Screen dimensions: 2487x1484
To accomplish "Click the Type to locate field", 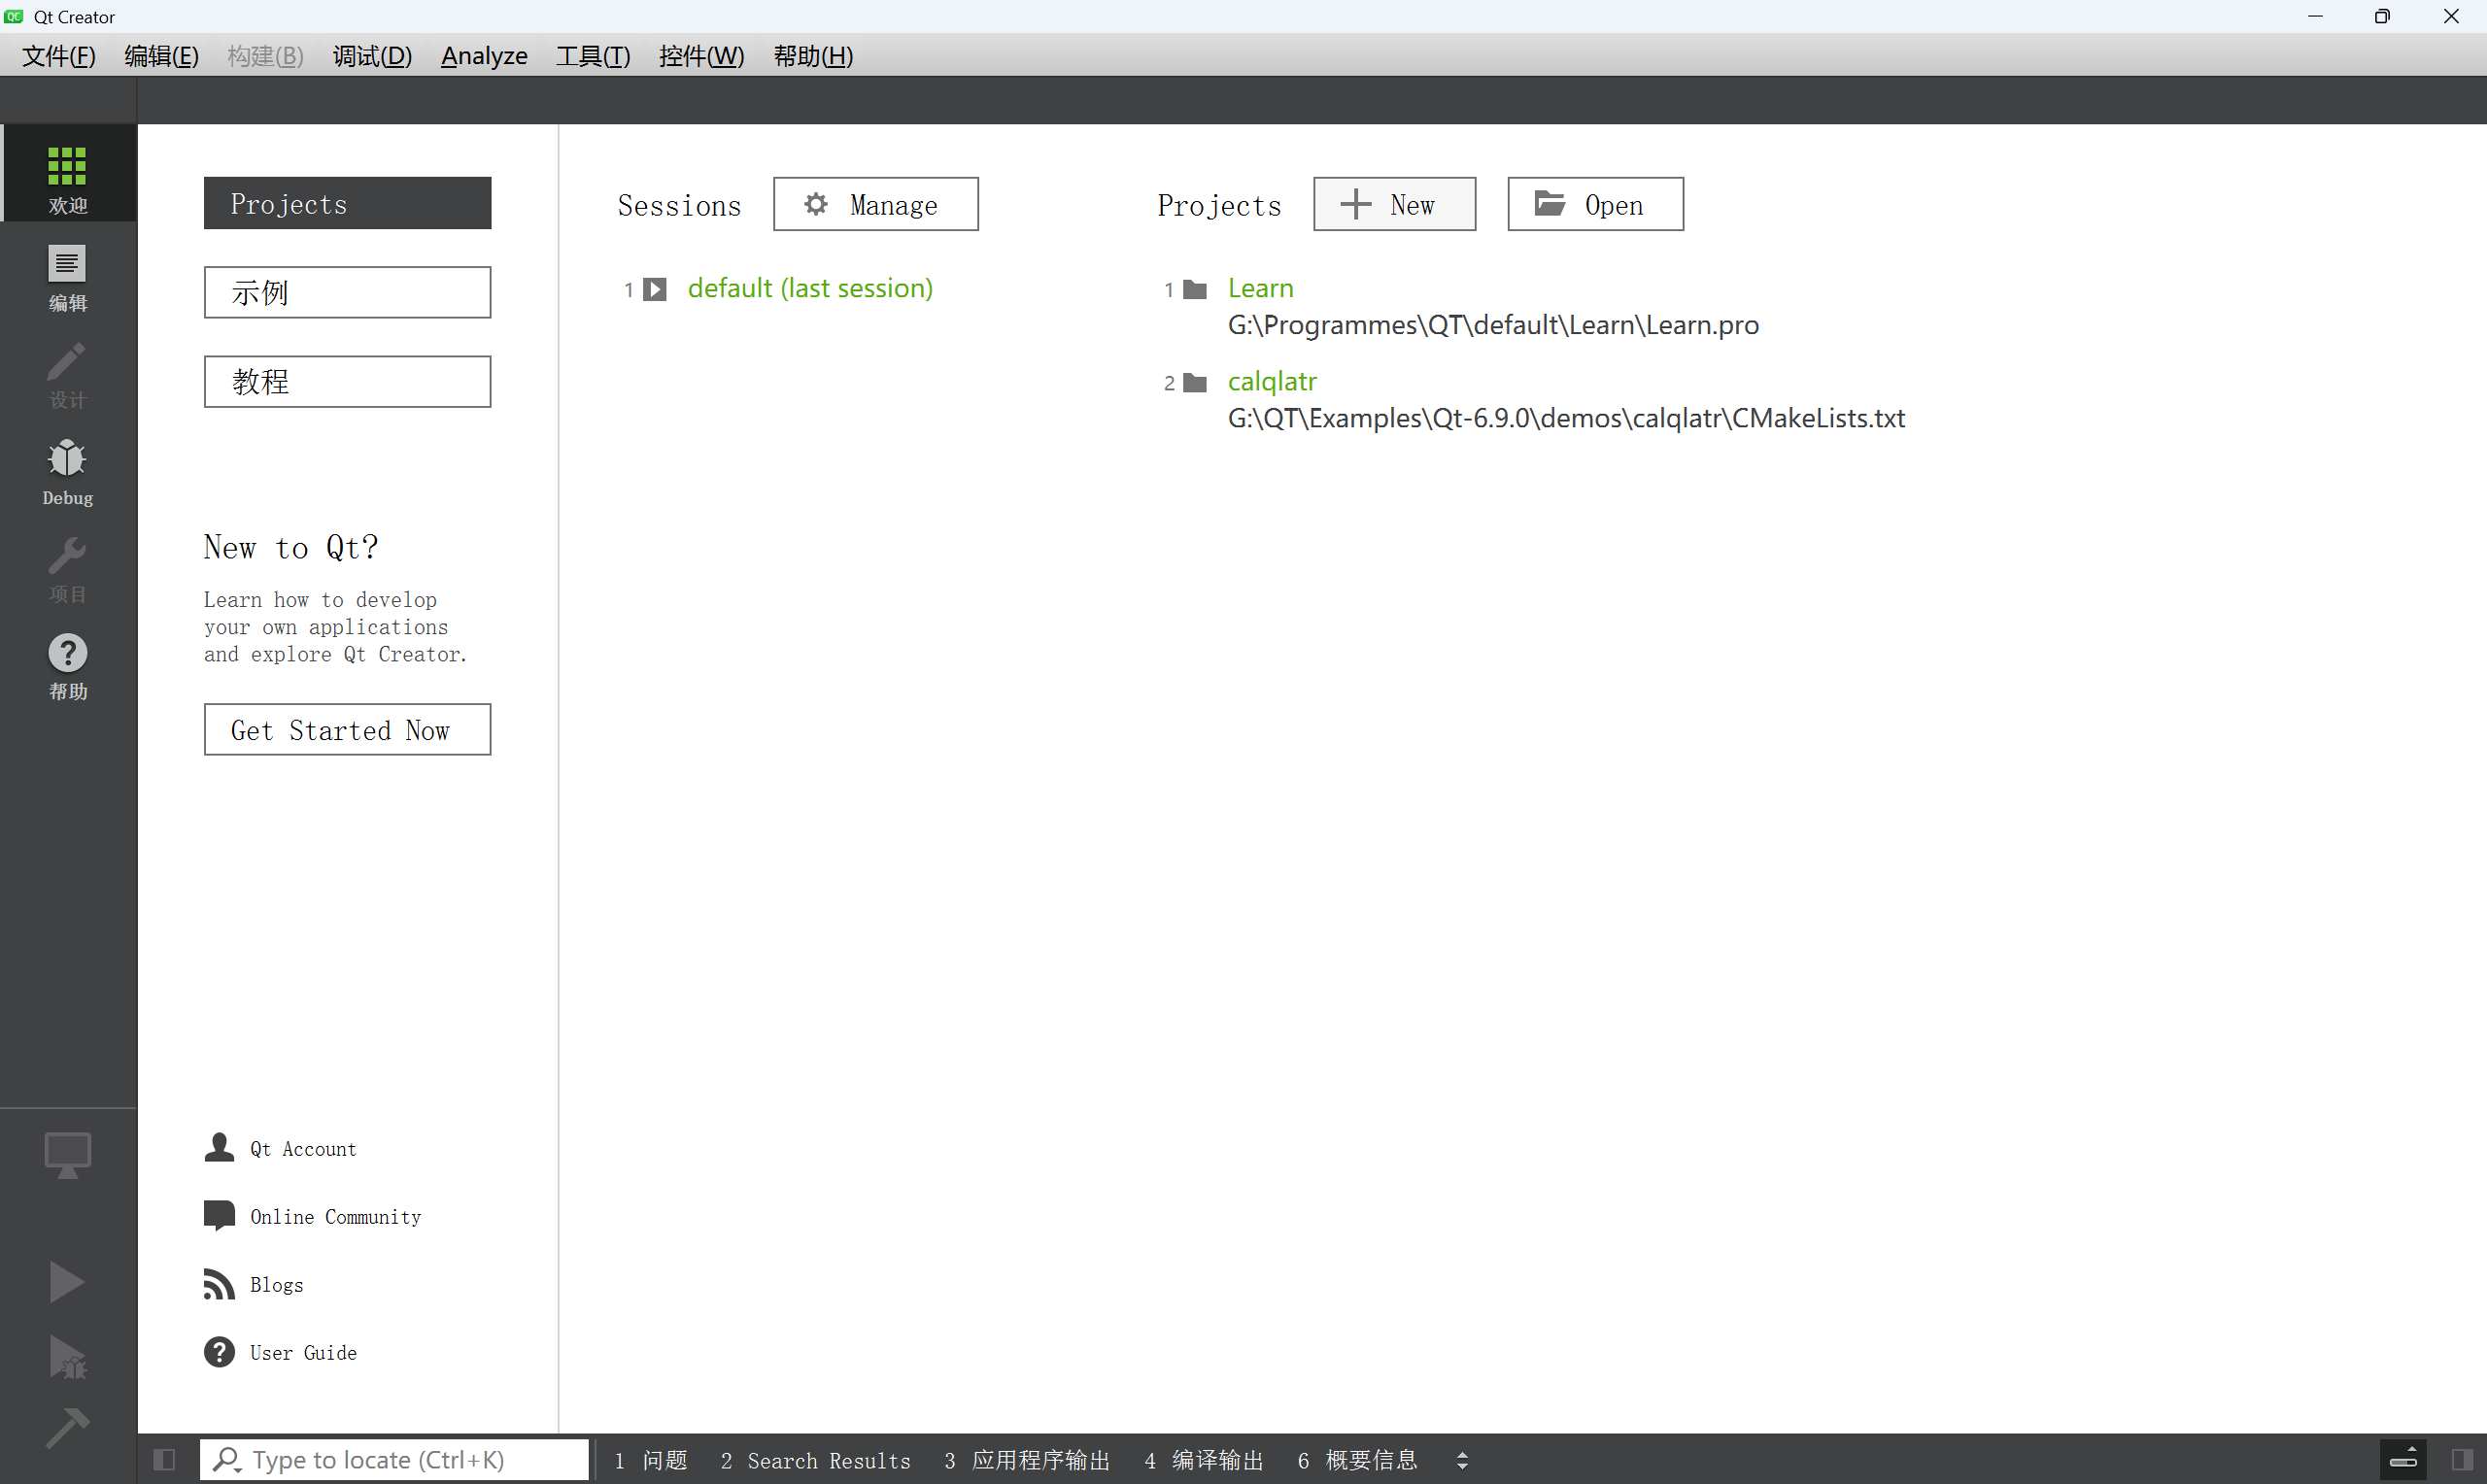I will (x=394, y=1459).
